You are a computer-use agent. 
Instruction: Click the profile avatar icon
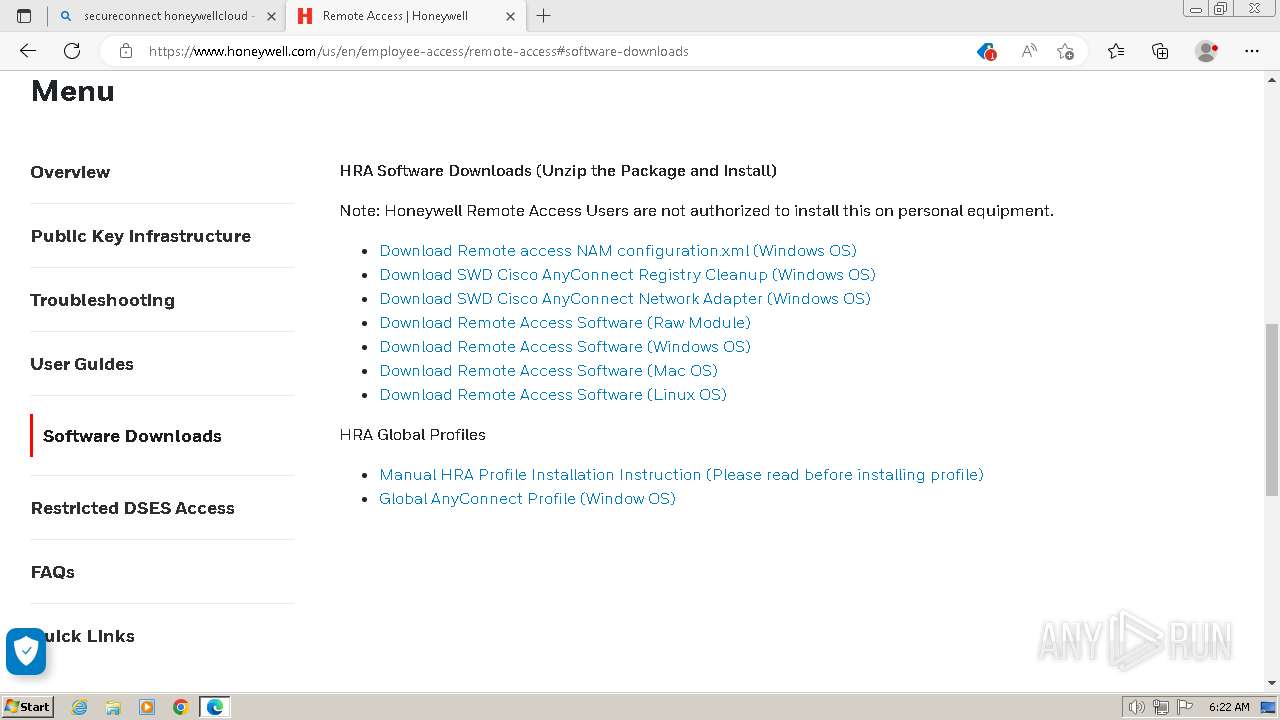(x=1206, y=51)
